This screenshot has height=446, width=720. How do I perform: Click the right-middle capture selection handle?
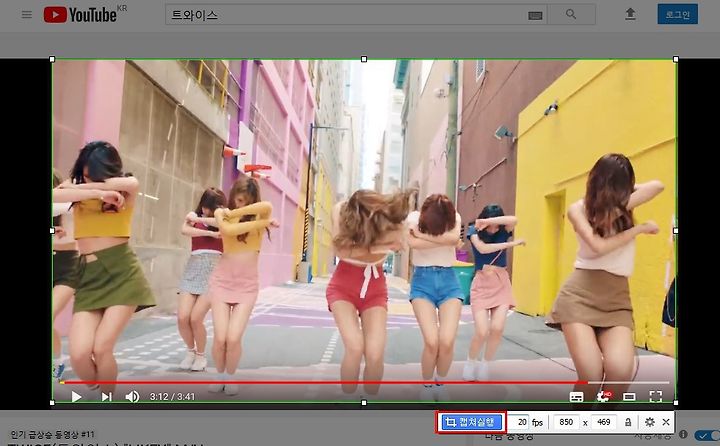[x=676, y=231]
